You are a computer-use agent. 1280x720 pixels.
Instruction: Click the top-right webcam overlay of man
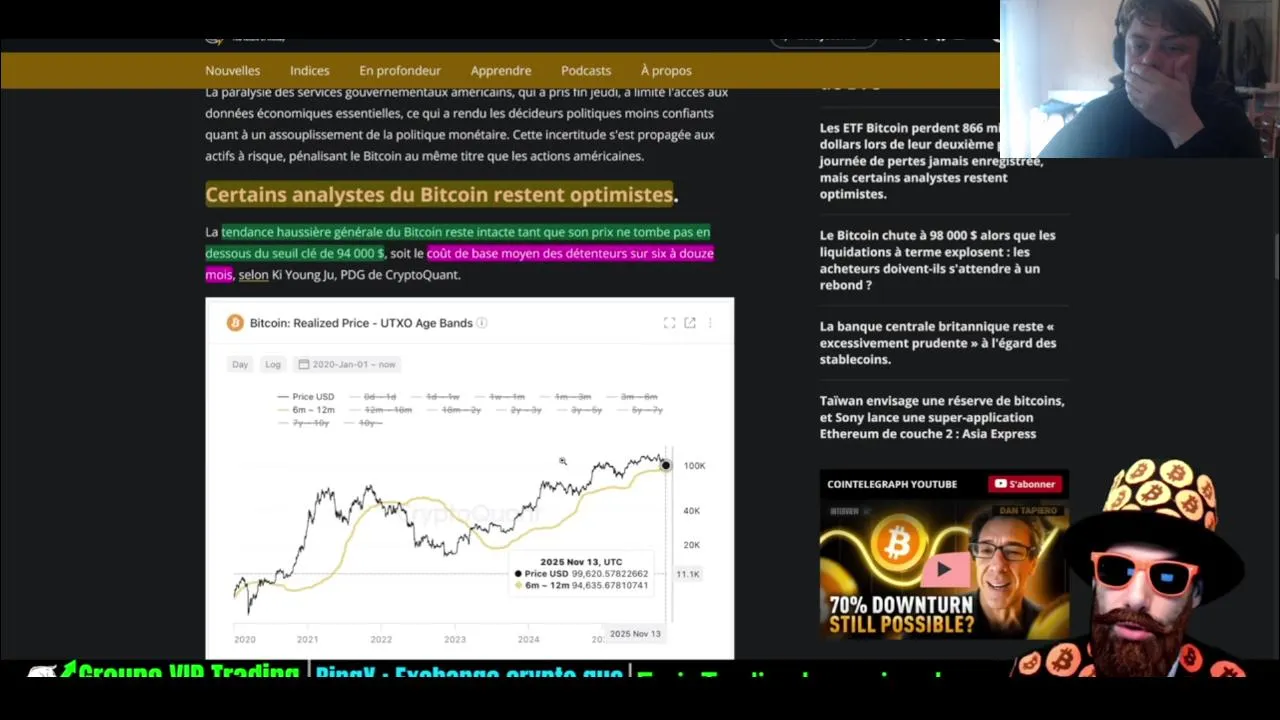coord(1138,79)
